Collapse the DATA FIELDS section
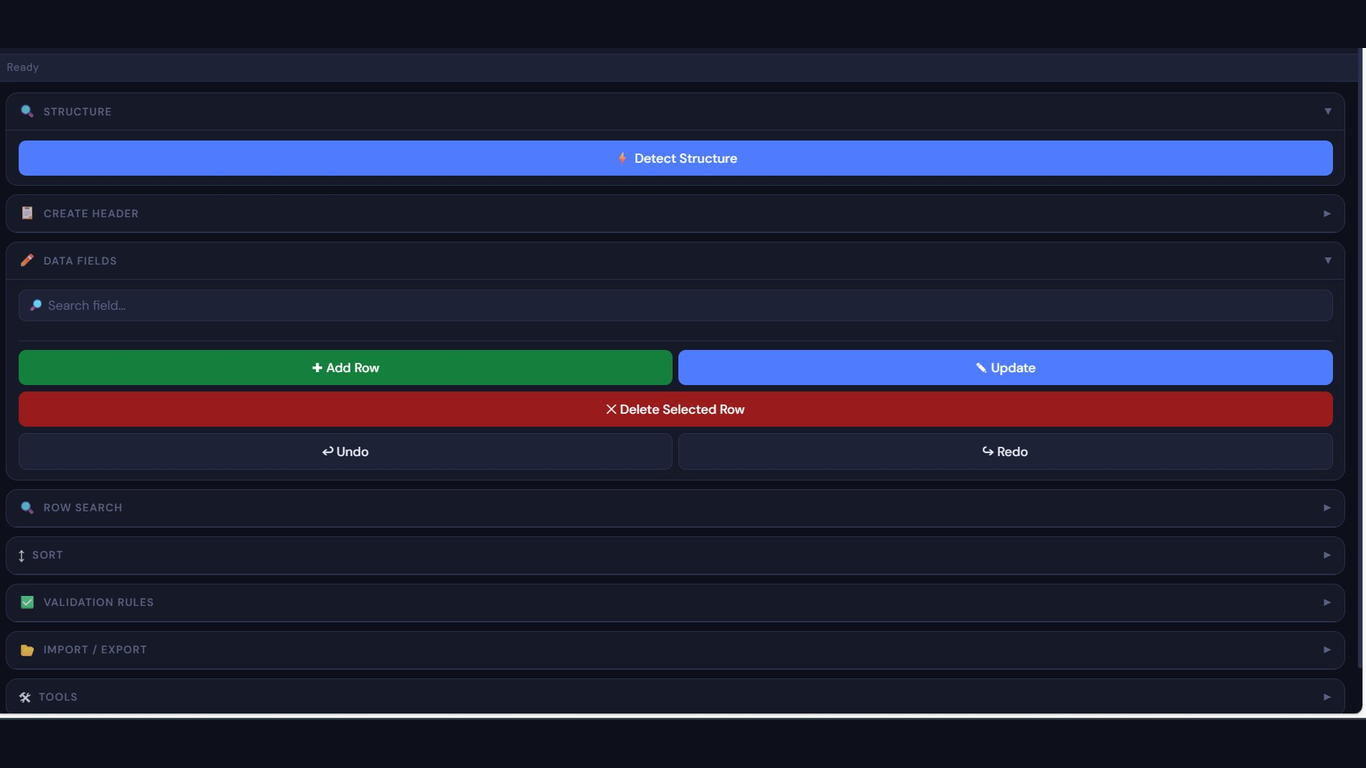 pos(1328,260)
